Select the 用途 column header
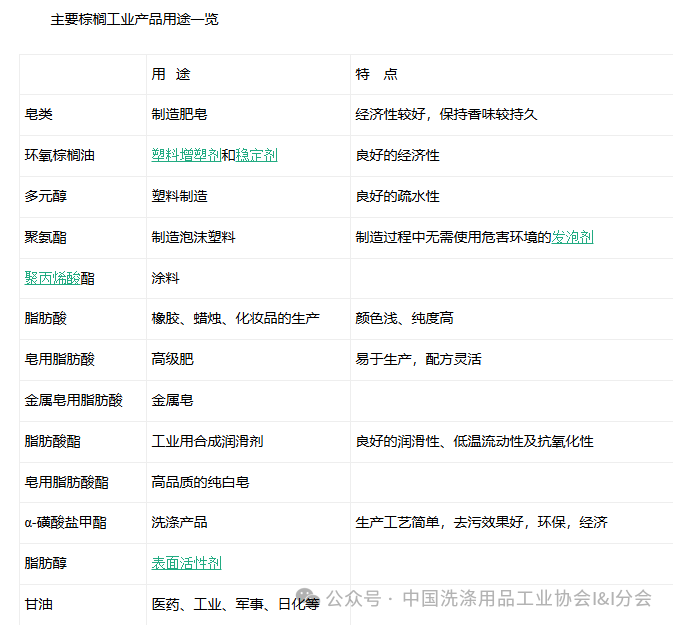This screenshot has width=673, height=625. (x=171, y=74)
